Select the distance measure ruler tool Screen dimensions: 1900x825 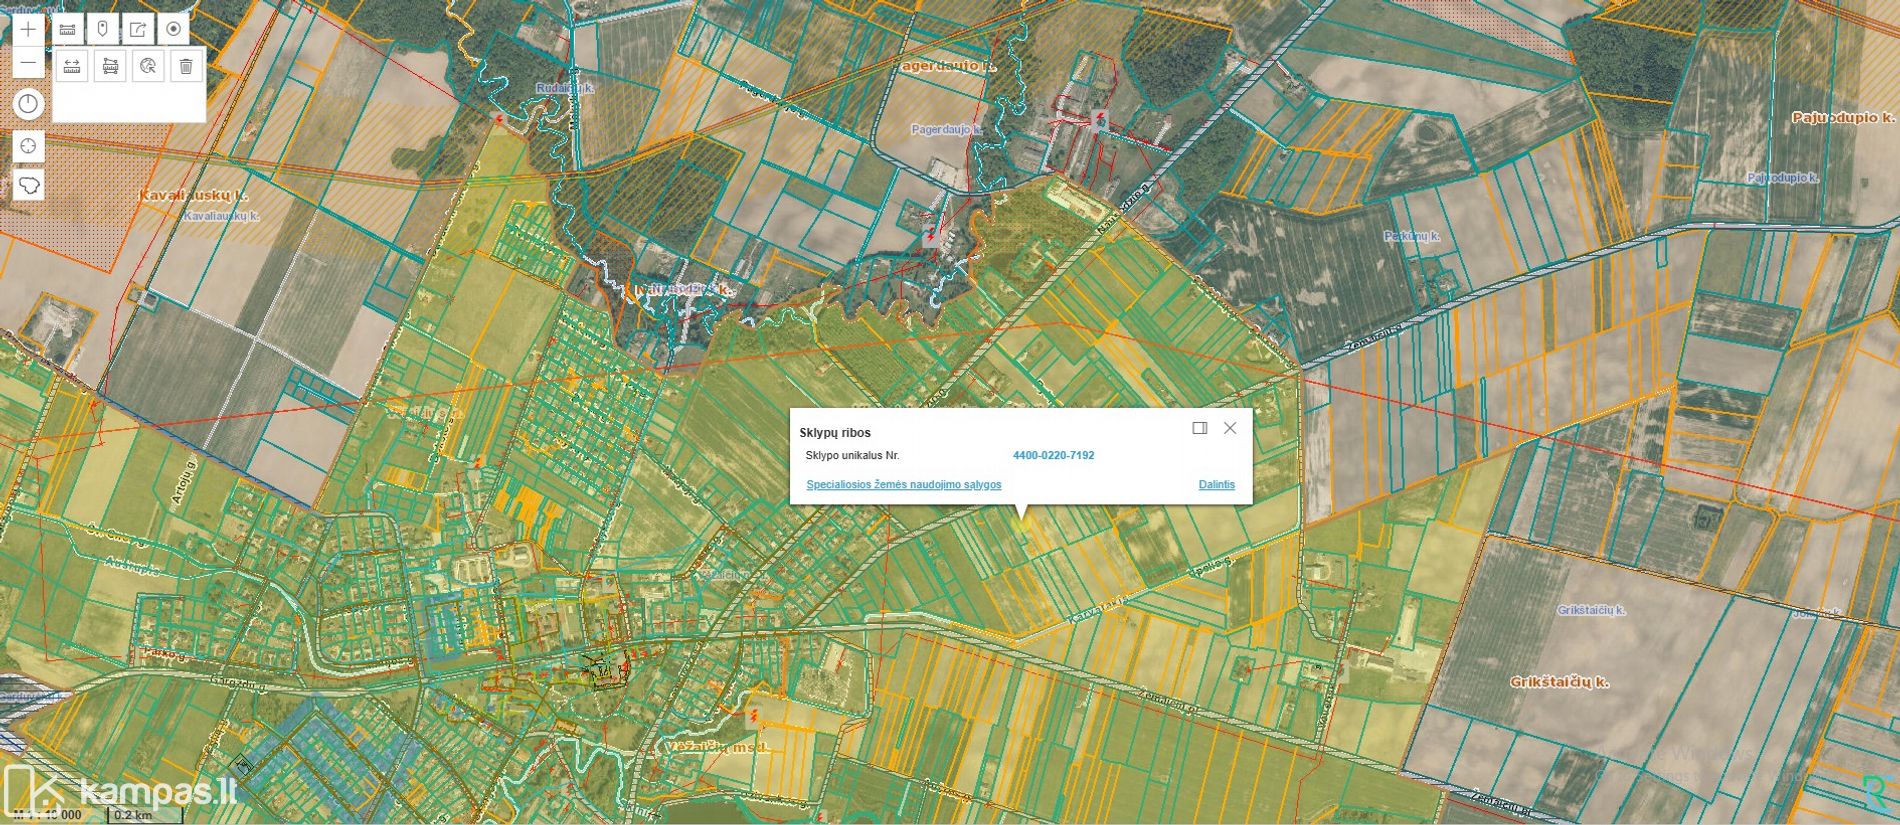tap(72, 66)
